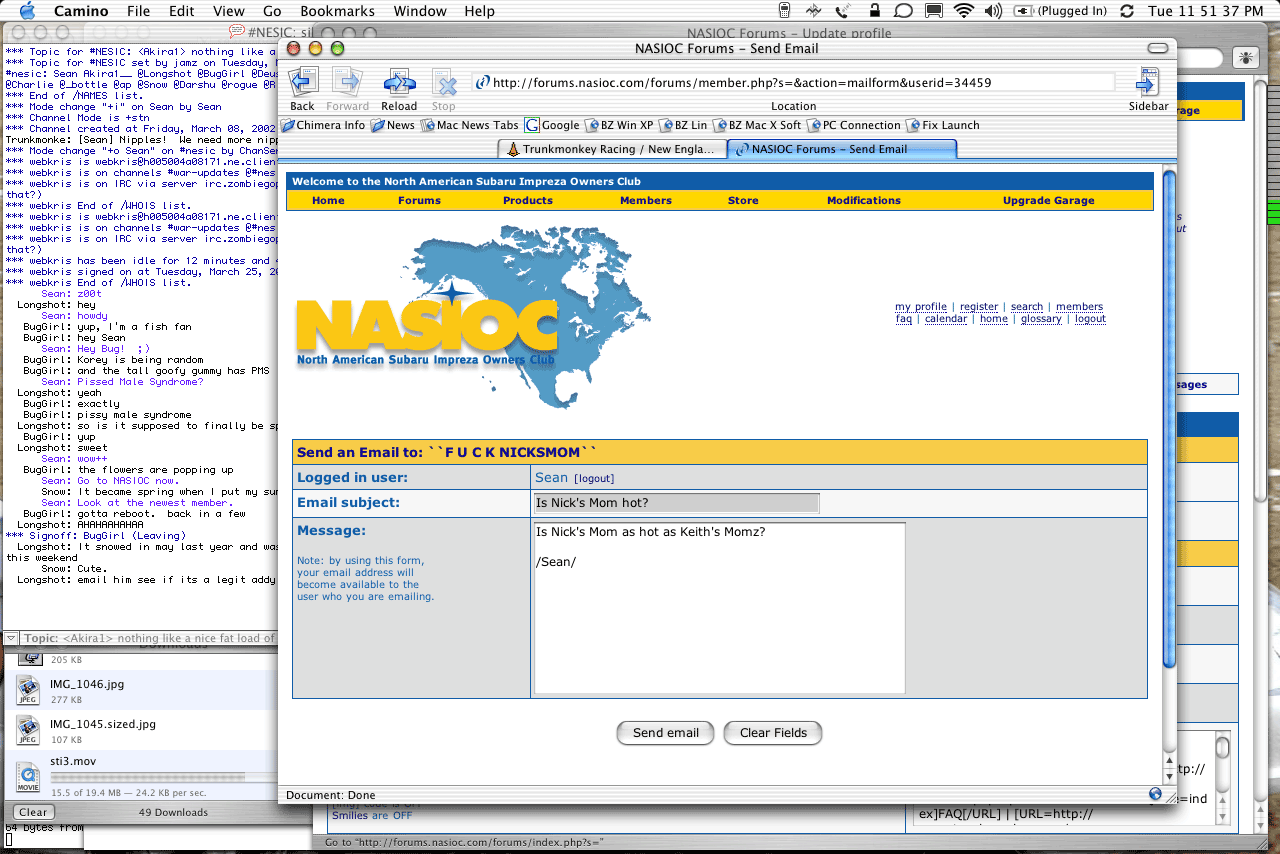
Task: Open the News bookmark folder
Action: click(x=392, y=125)
